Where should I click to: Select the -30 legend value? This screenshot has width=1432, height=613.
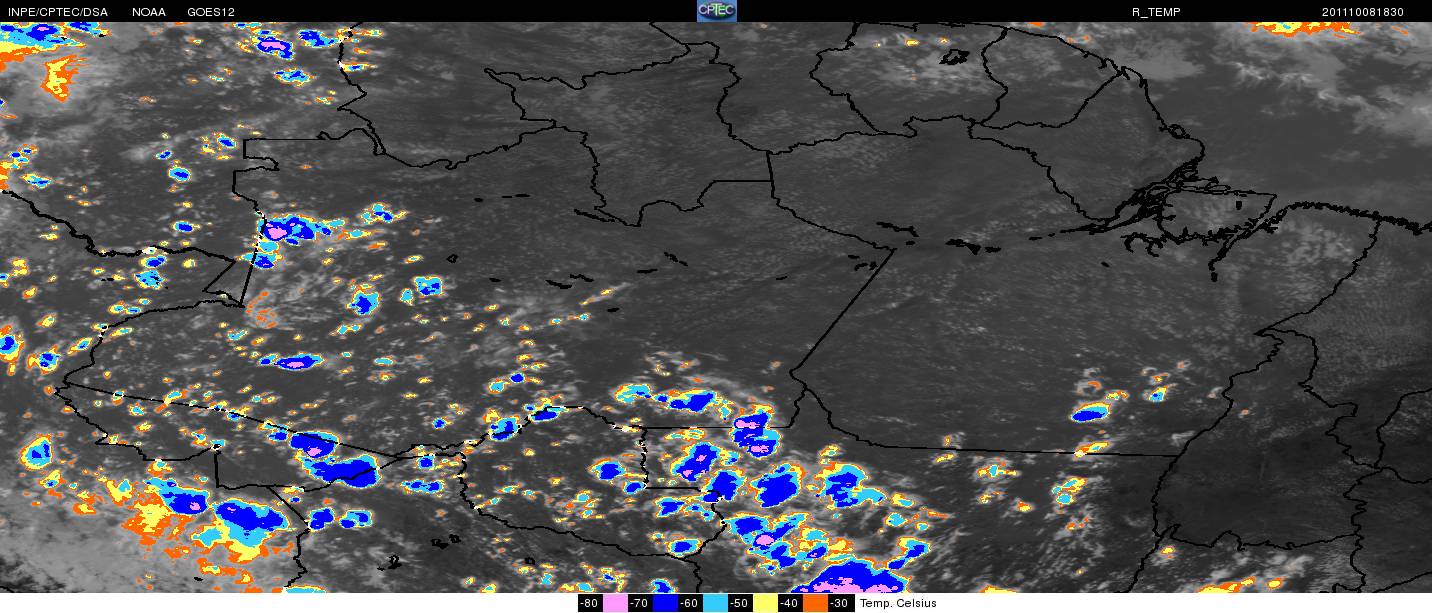[x=841, y=603]
